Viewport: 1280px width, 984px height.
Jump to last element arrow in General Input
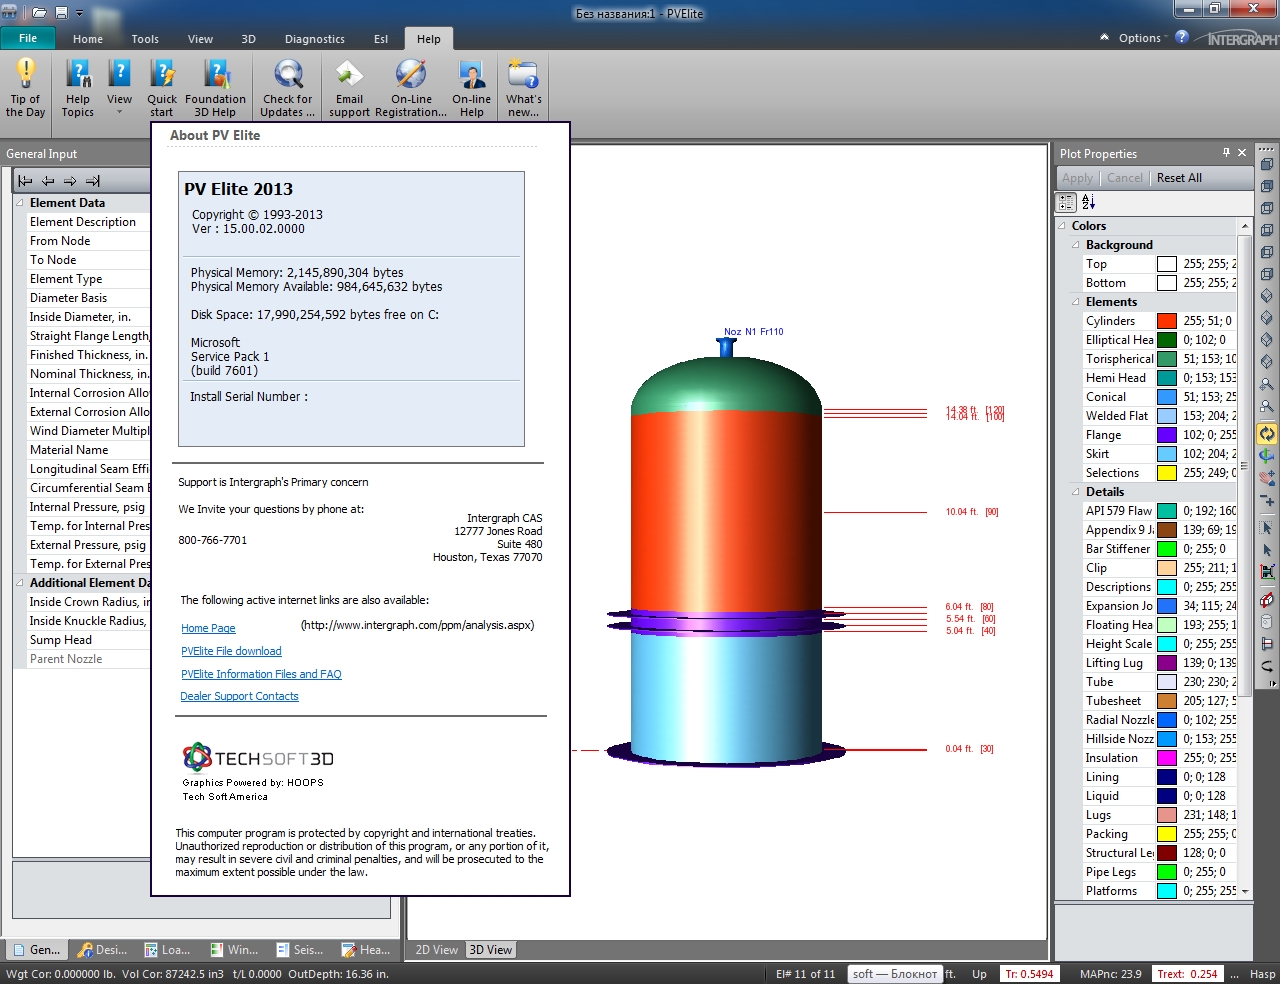tap(93, 181)
